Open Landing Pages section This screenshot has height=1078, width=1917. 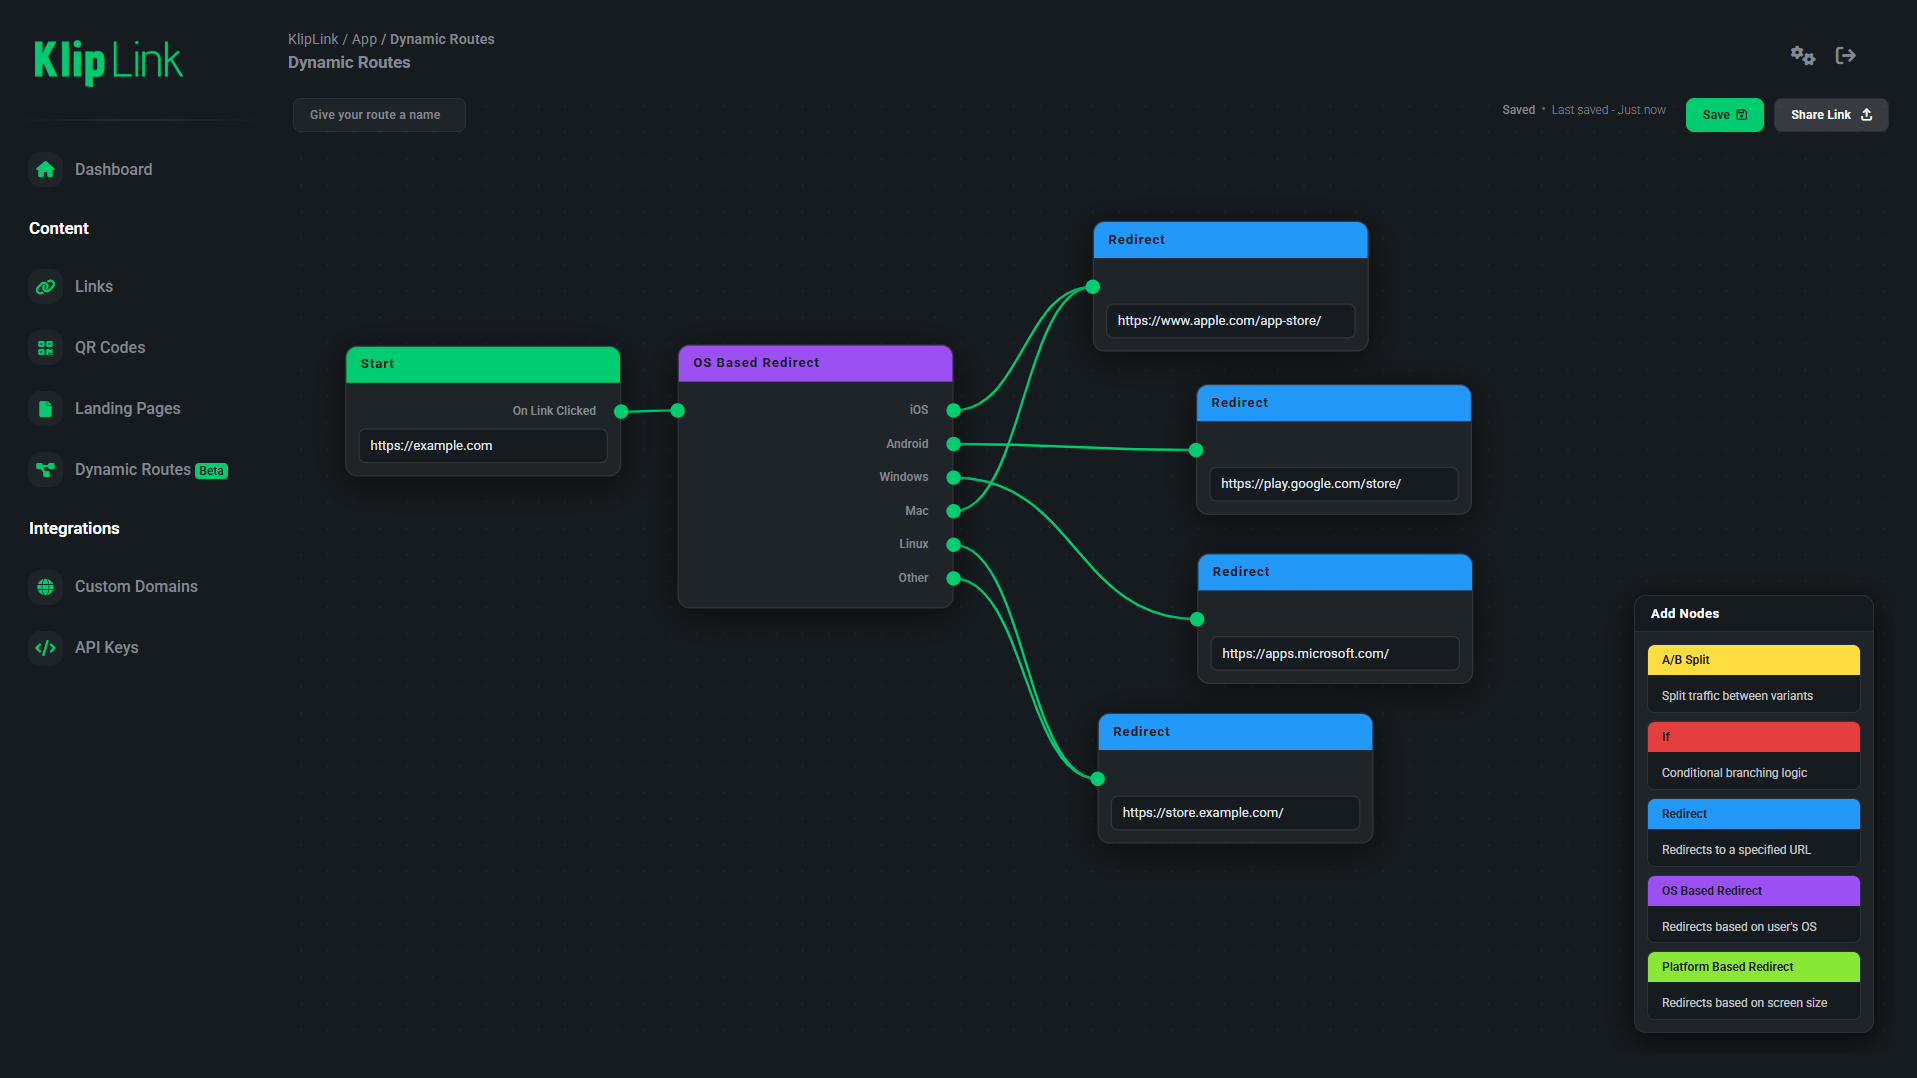point(127,409)
